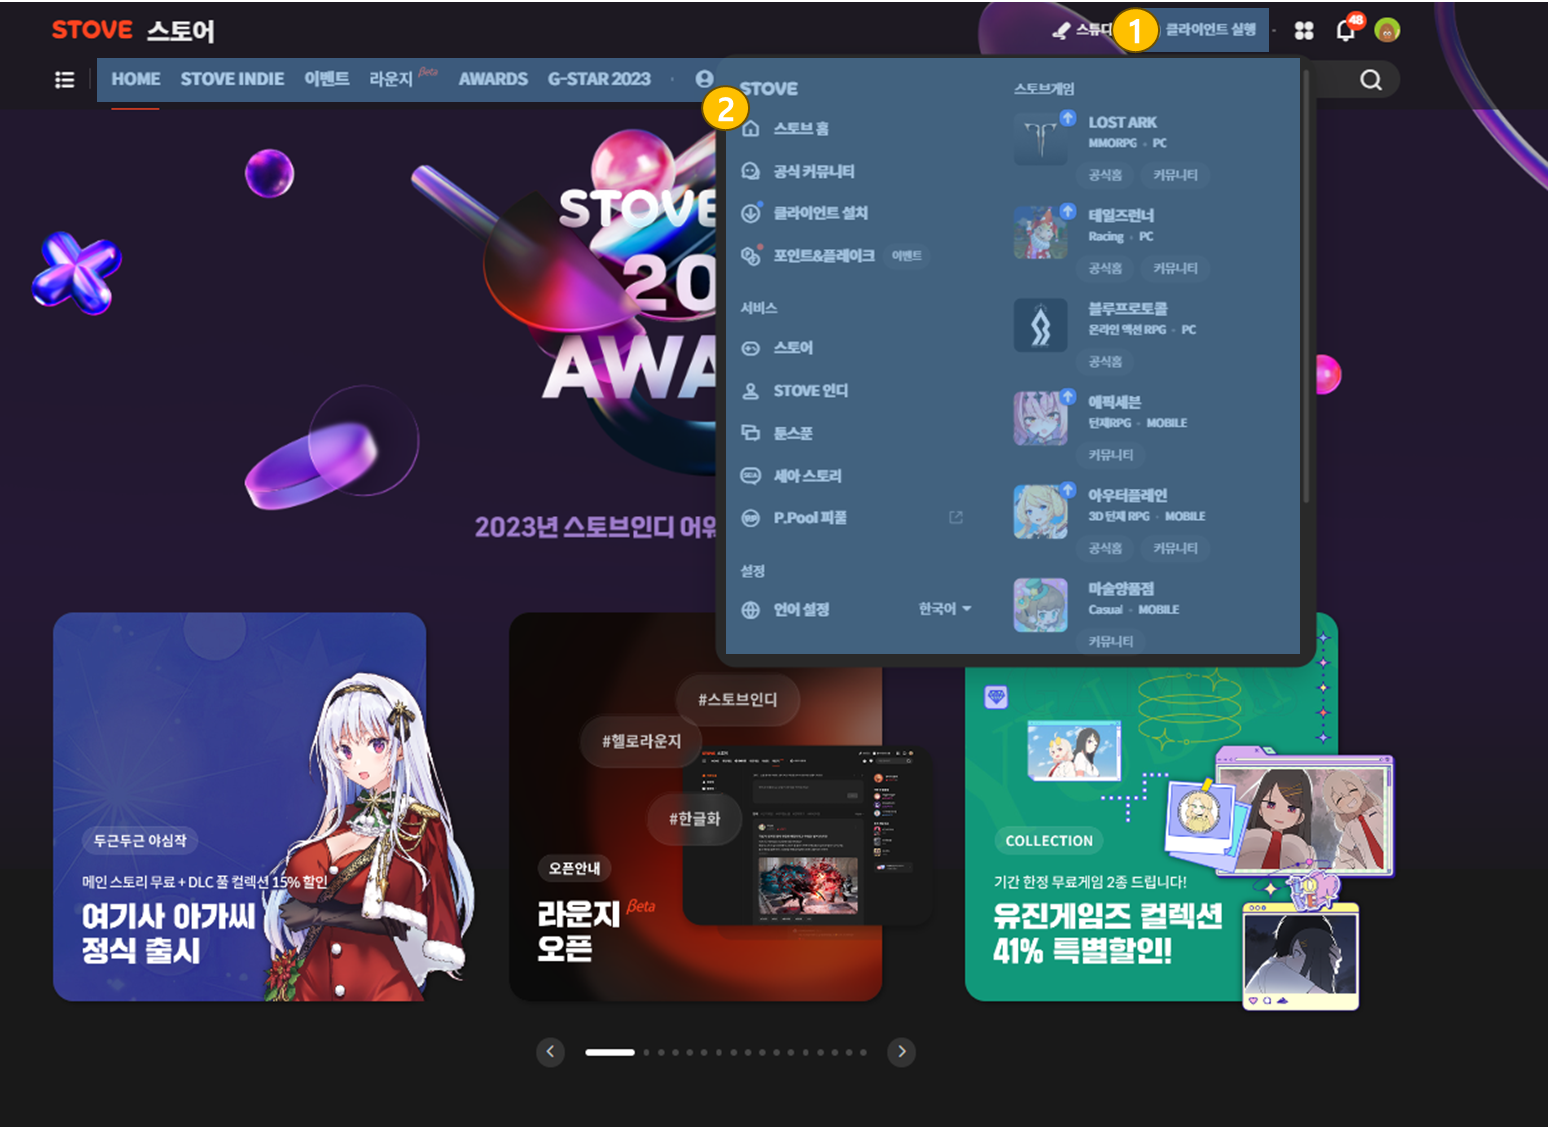Click the 툰스푼 icon
The width and height of the screenshot is (1548, 1127).
pos(751,433)
